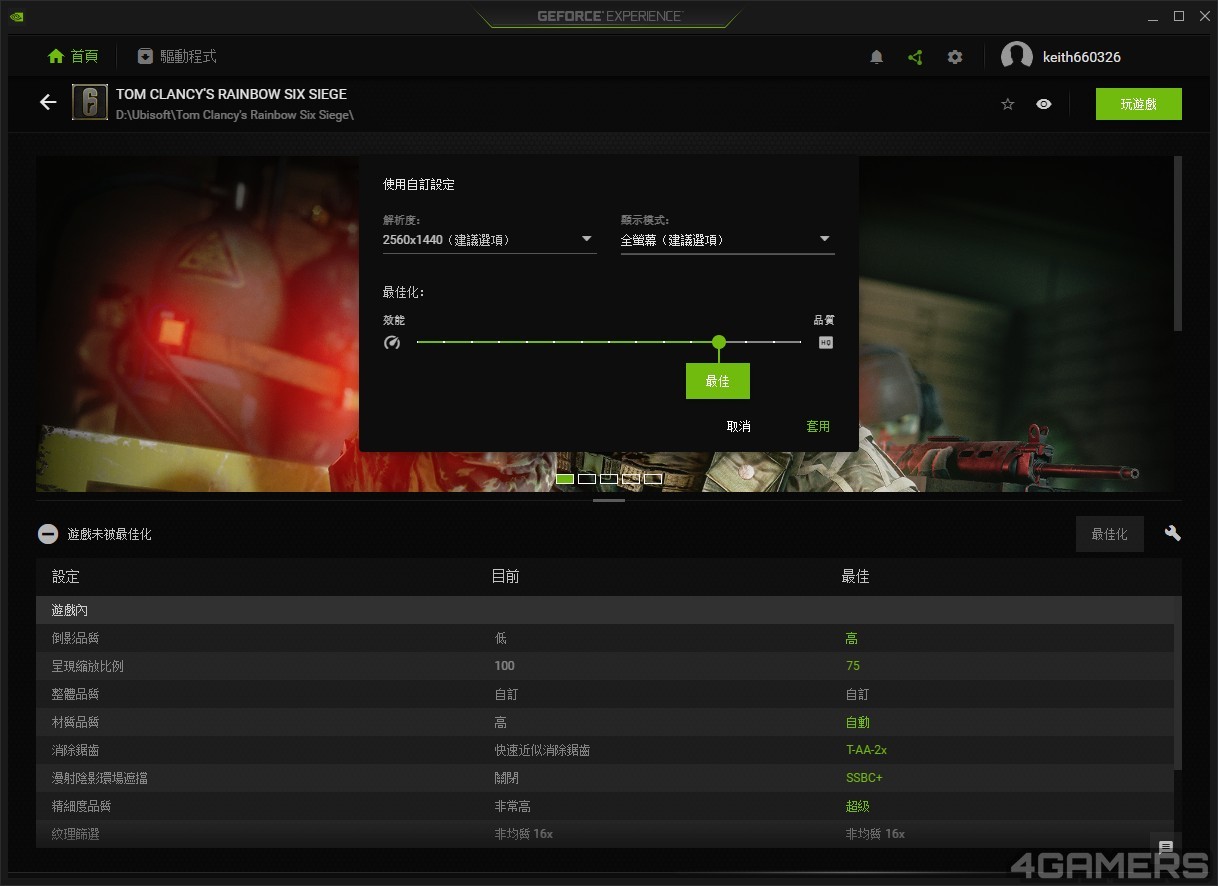Open the keith660326 account menu
Image resolution: width=1218 pixels, height=886 pixels.
pos(1061,57)
